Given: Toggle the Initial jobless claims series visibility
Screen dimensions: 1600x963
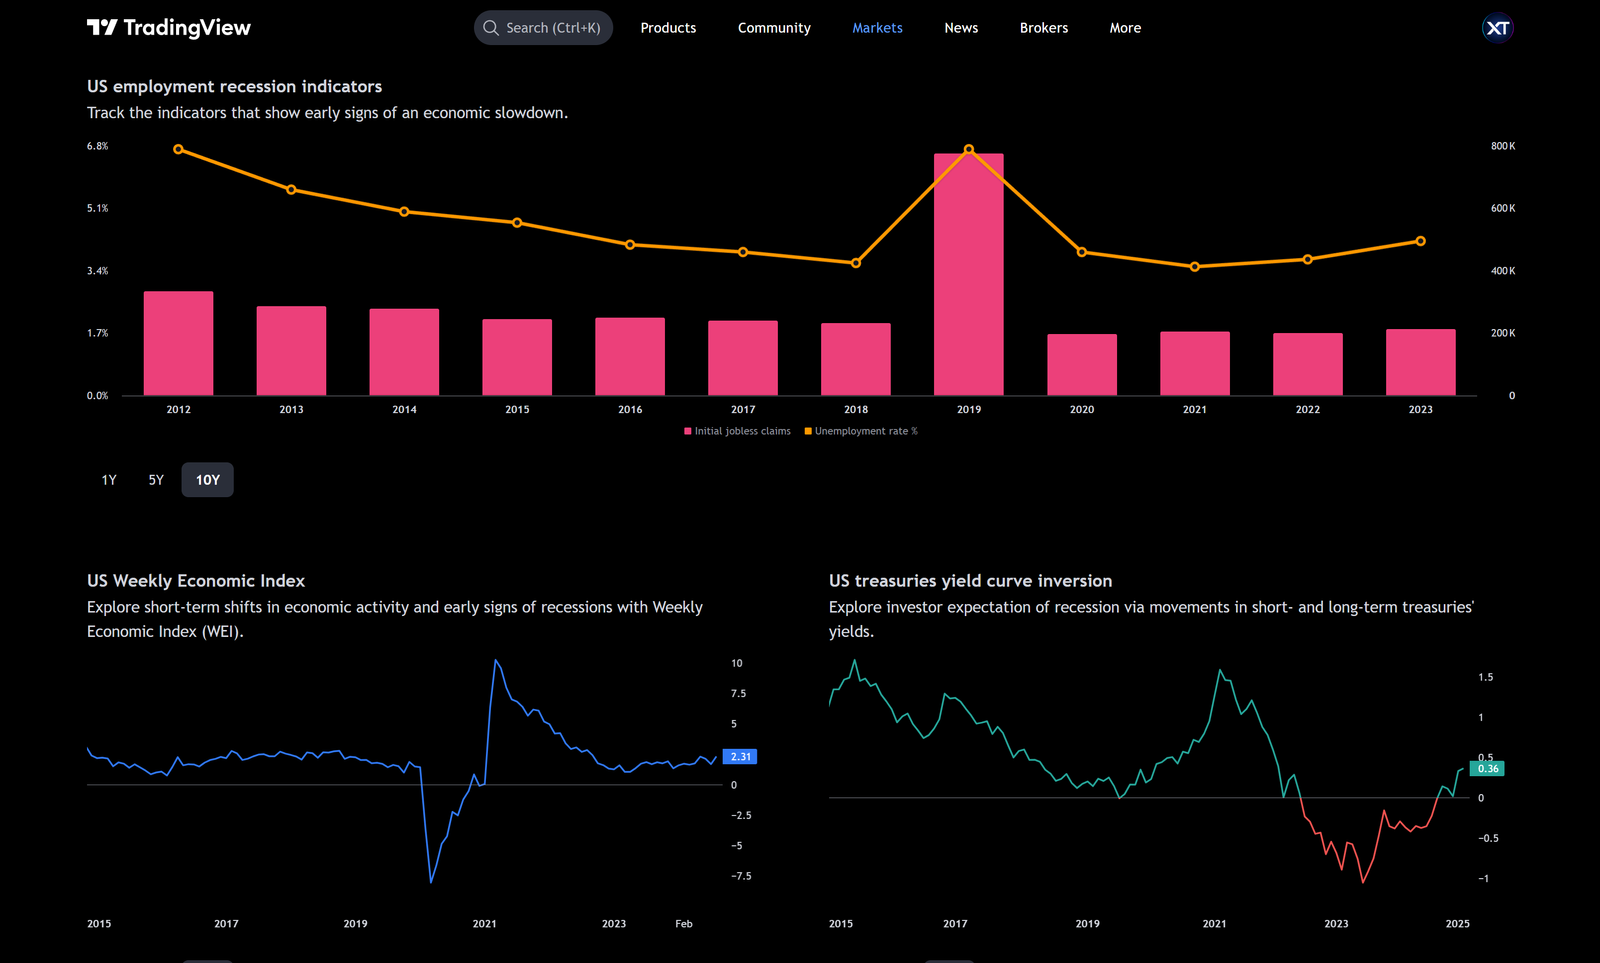Looking at the screenshot, I should point(737,430).
